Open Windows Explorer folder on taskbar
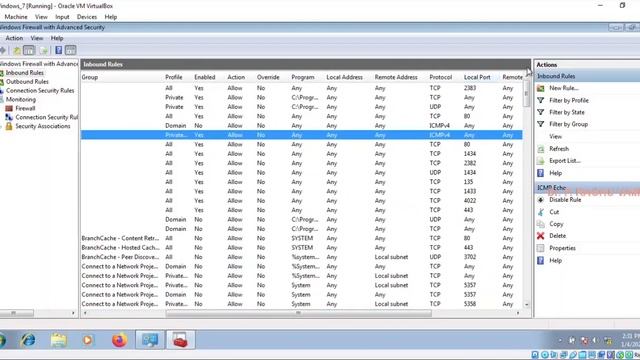The image size is (640, 360). (x=58, y=340)
